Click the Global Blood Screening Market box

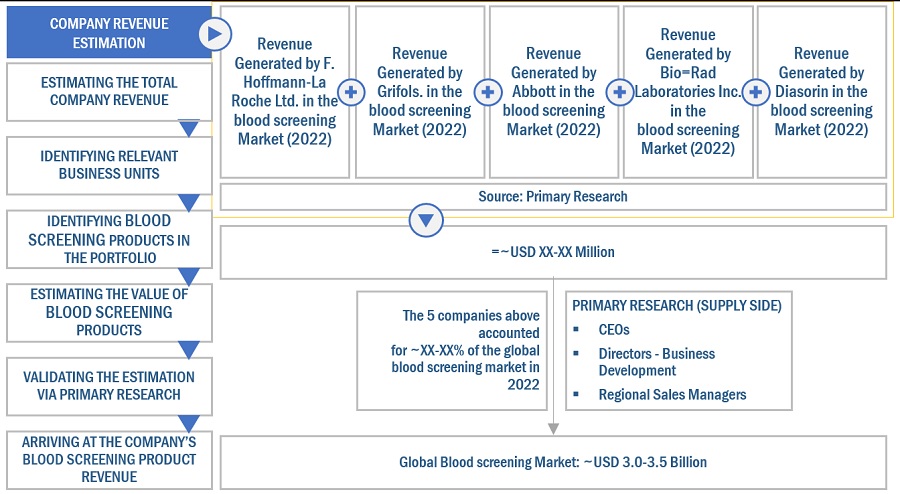pyautogui.click(x=552, y=462)
